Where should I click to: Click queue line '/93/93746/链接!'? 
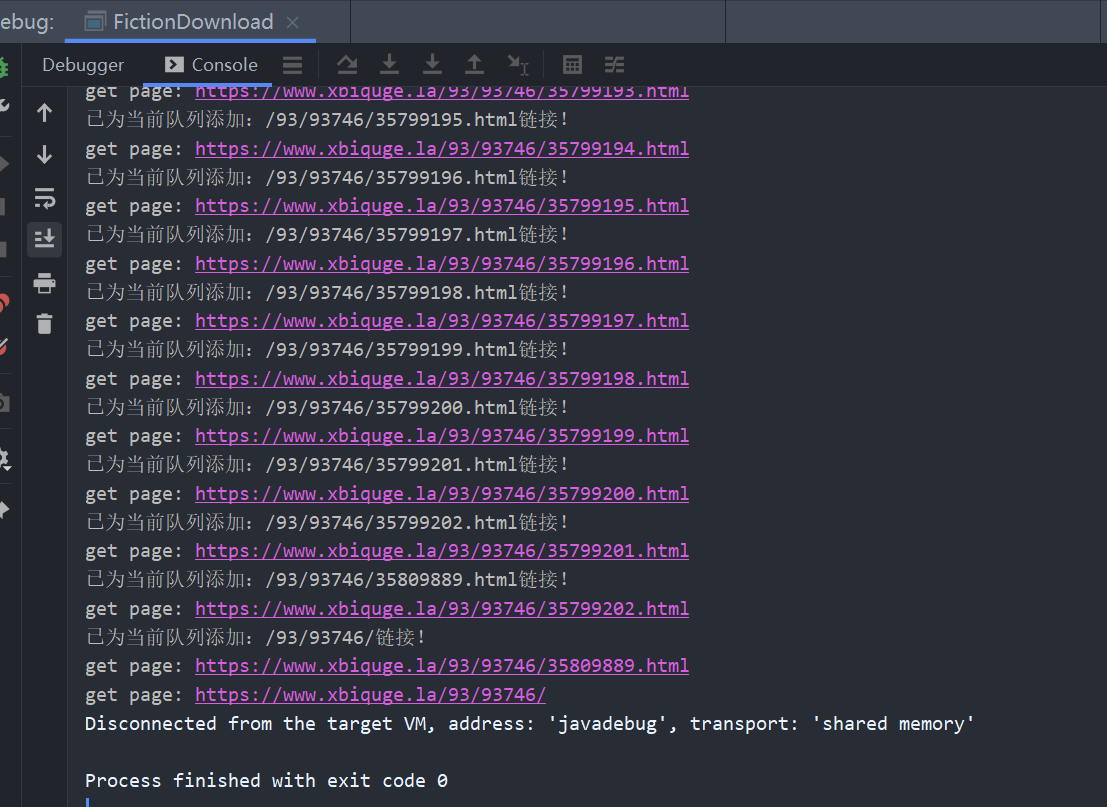(256, 638)
